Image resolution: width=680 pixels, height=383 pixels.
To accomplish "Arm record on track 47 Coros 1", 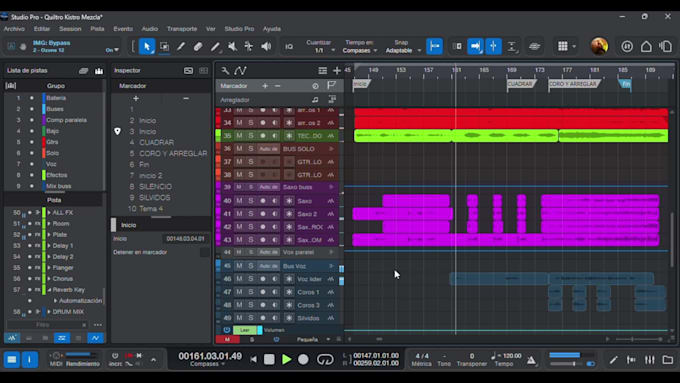I will click(x=263, y=292).
